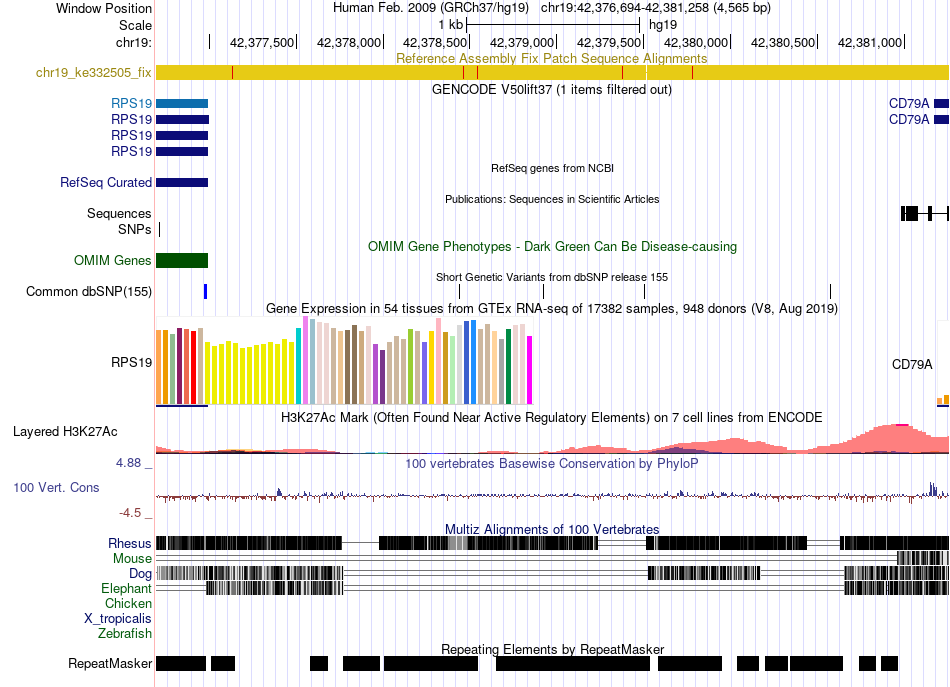Click the Scale track label
The height and width of the screenshot is (687, 950).
pyautogui.click(x=135, y=25)
